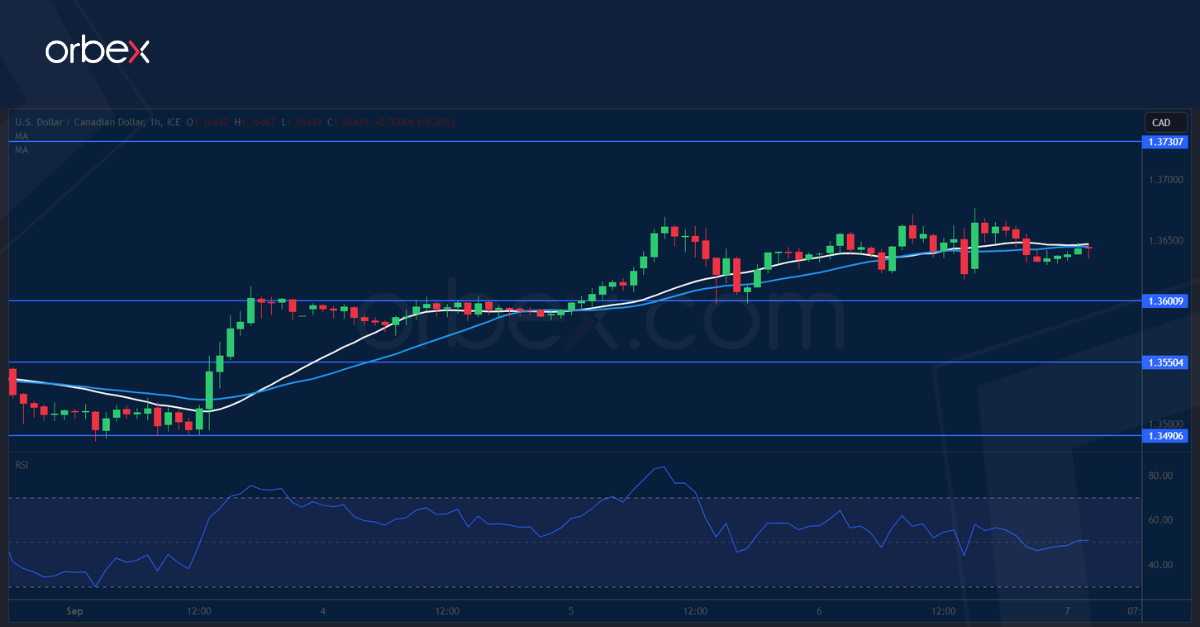Click the high price value H in header
The width and height of the screenshot is (1200, 627).
point(254,122)
